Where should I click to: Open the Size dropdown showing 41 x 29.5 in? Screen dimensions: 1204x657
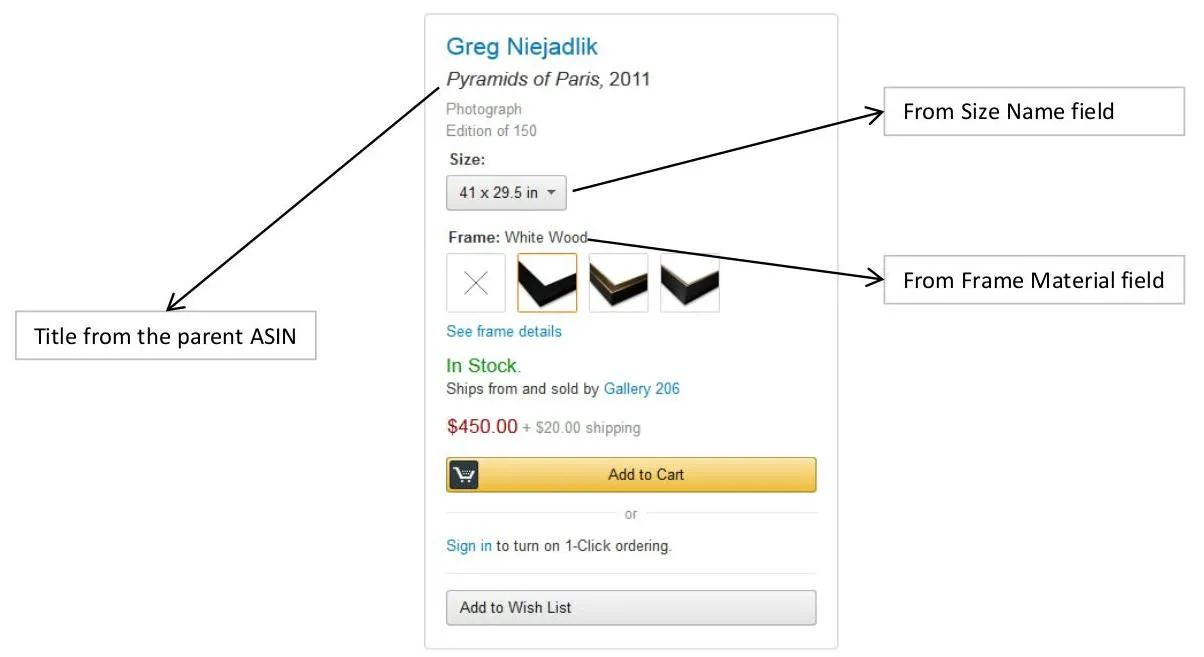point(506,193)
